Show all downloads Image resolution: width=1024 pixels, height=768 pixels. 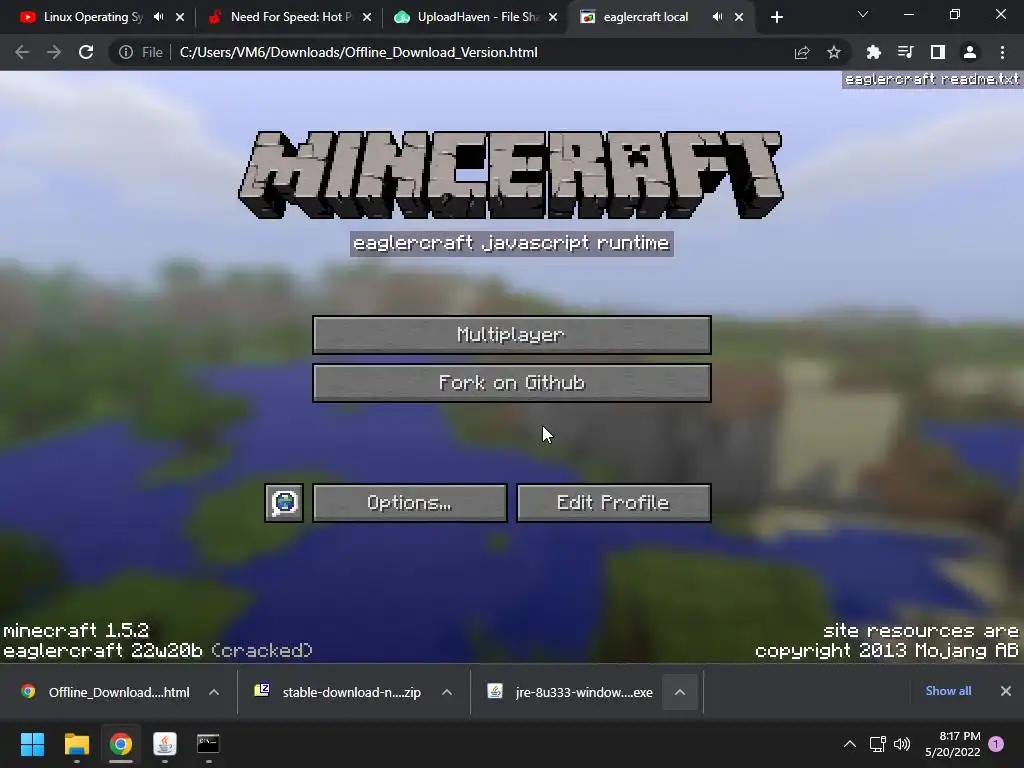(x=948, y=691)
